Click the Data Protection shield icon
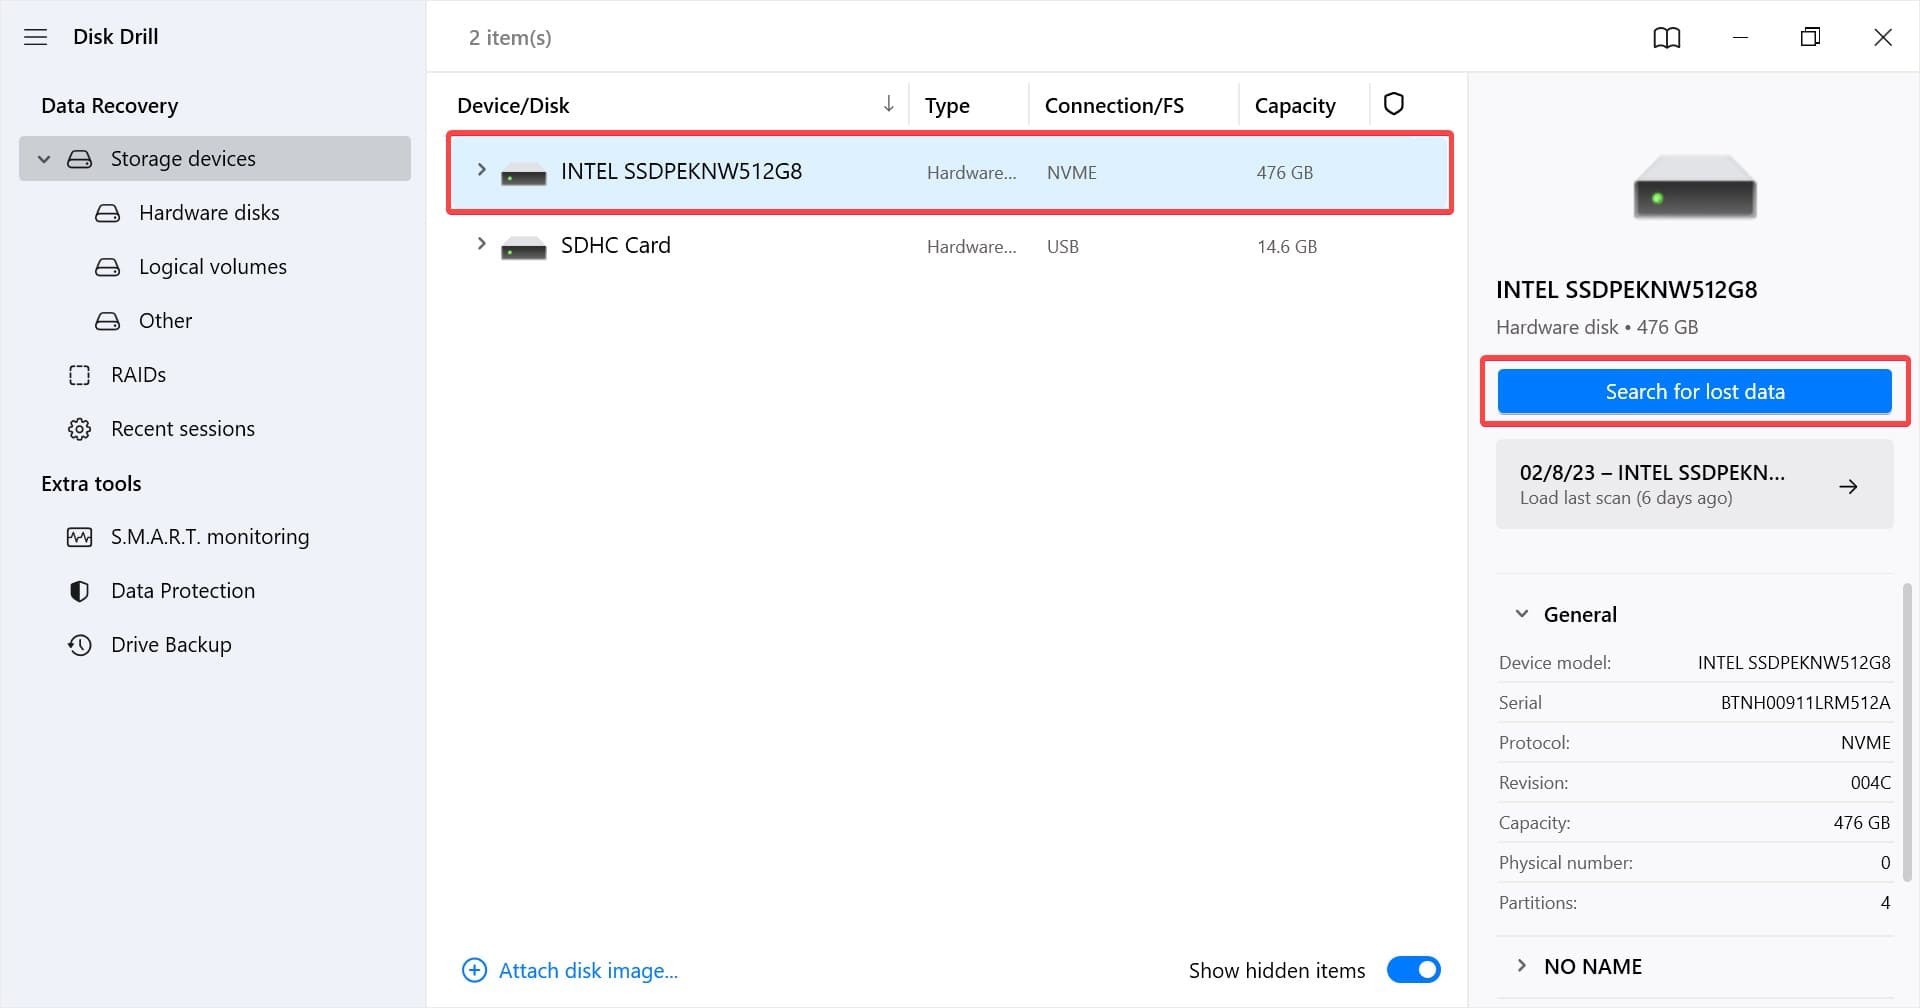1920x1008 pixels. 80,591
